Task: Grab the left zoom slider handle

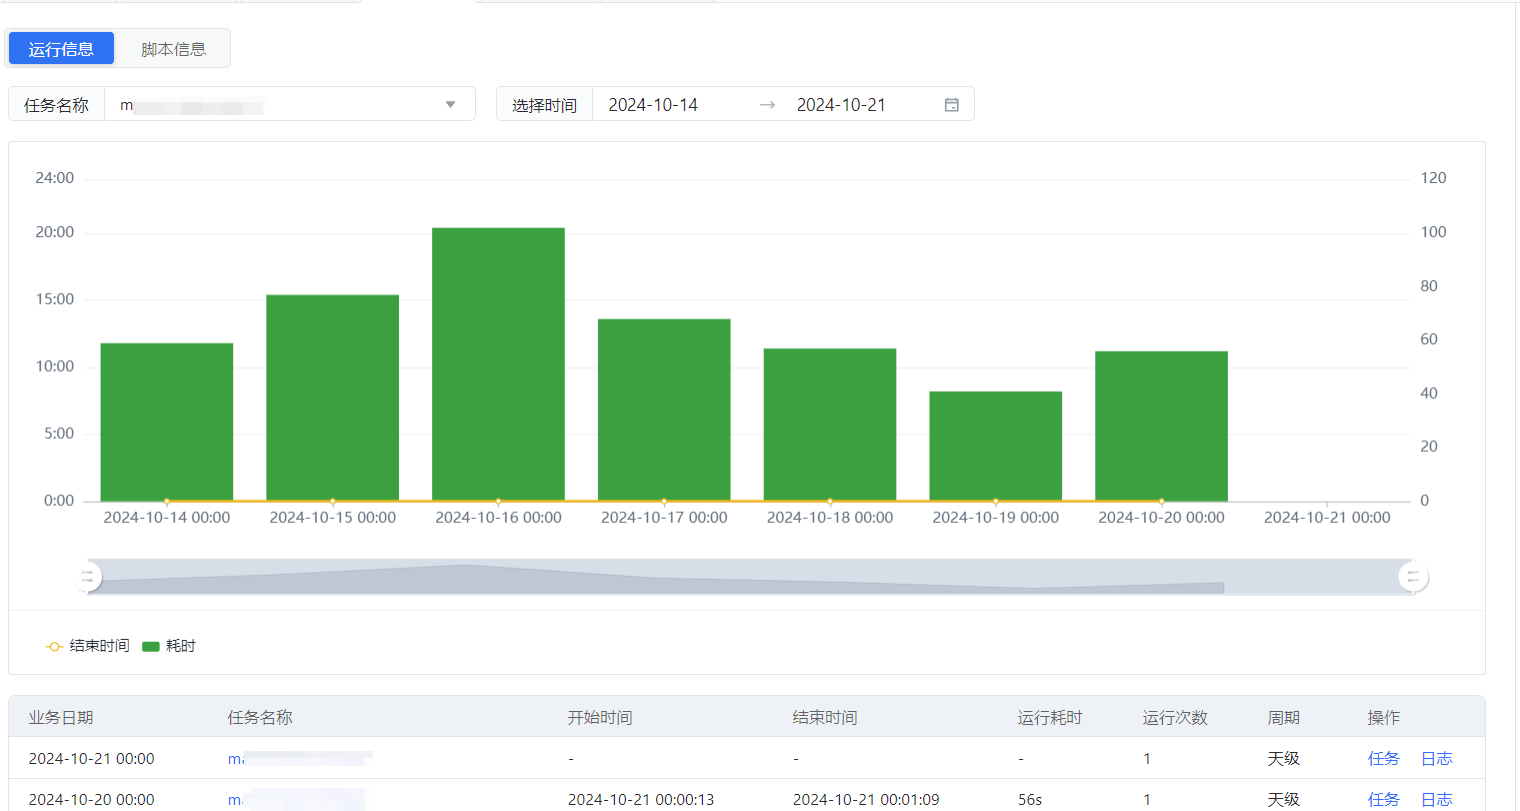Action: [x=88, y=577]
